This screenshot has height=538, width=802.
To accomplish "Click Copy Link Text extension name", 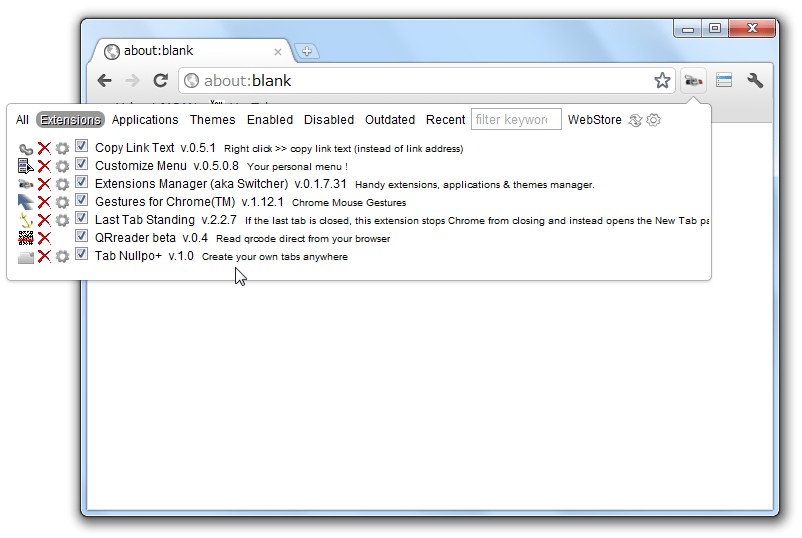I will (135, 148).
